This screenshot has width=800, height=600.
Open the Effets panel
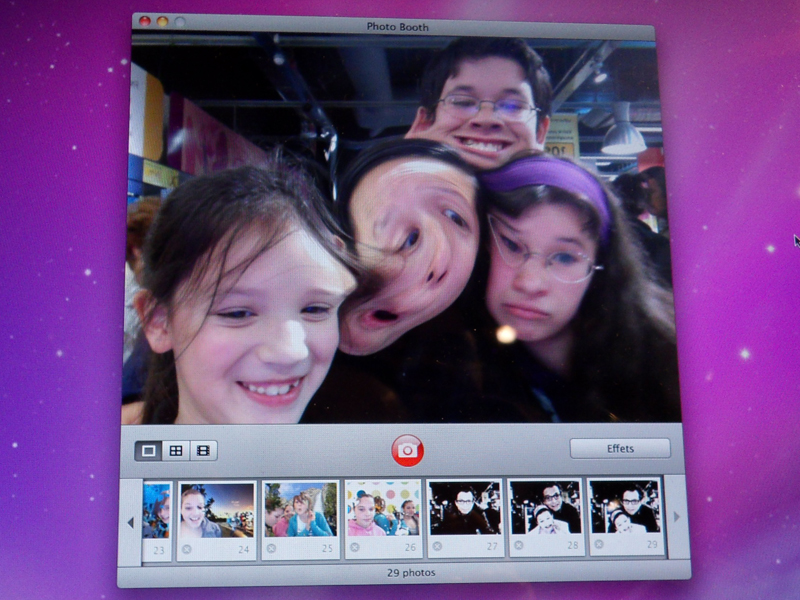click(x=620, y=448)
